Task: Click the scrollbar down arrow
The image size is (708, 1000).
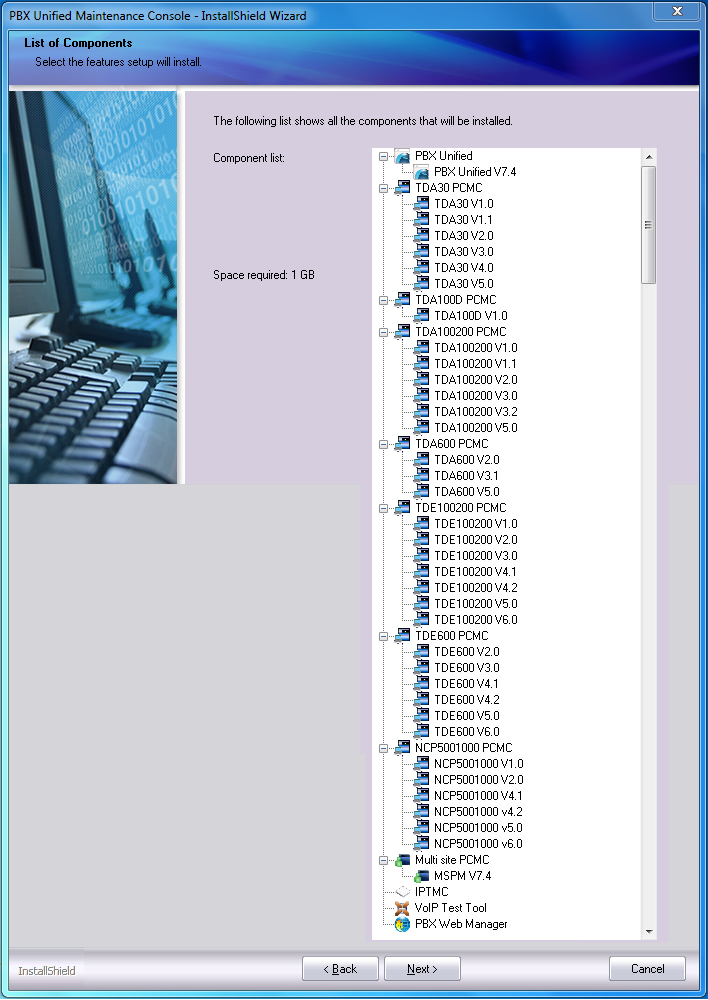Action: click(x=649, y=932)
